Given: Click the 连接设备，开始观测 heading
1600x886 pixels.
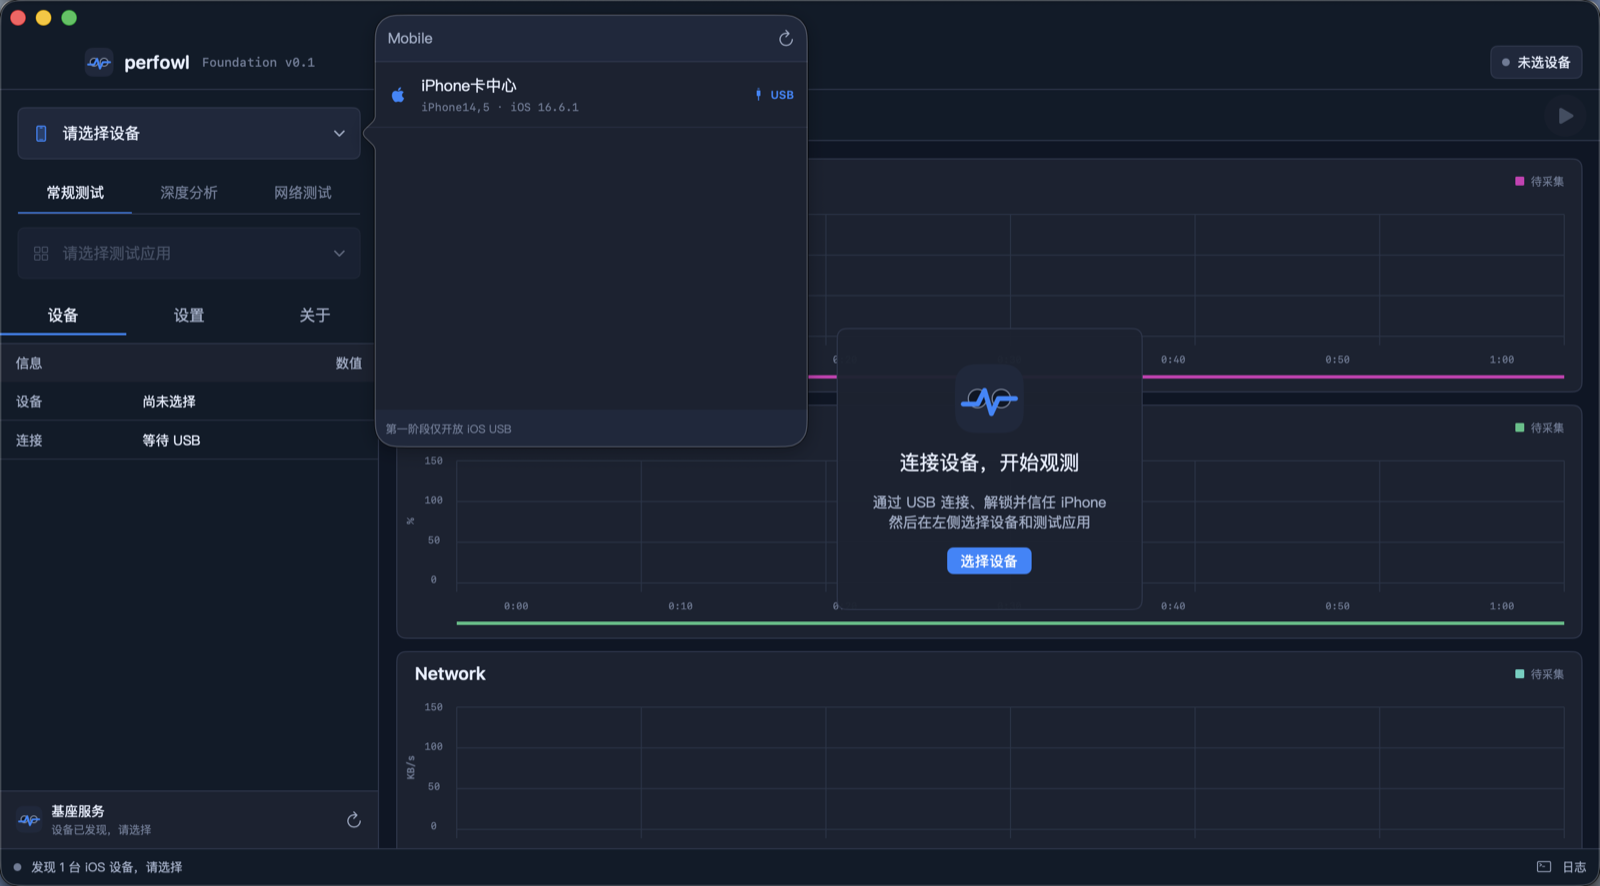Looking at the screenshot, I should (989, 462).
